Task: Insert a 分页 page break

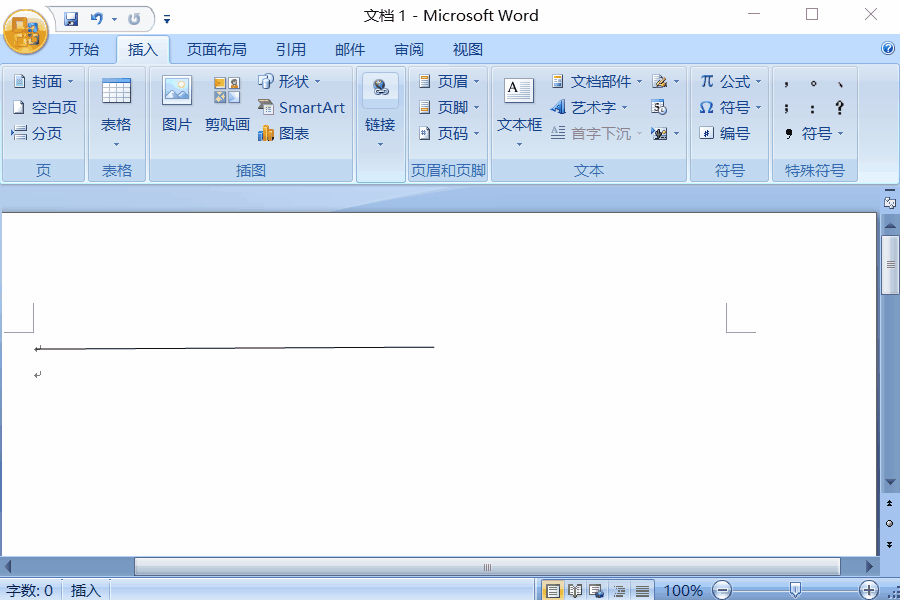Action: 37,134
